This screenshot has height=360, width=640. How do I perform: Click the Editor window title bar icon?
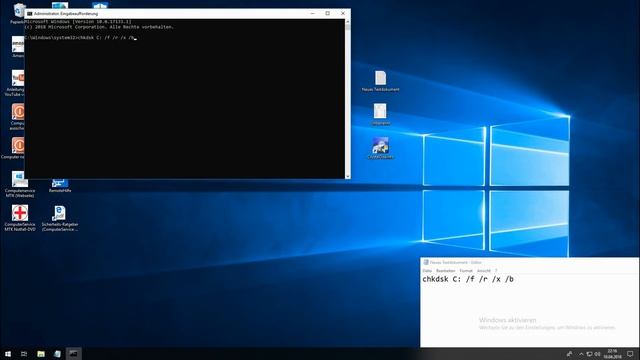[x=426, y=262]
